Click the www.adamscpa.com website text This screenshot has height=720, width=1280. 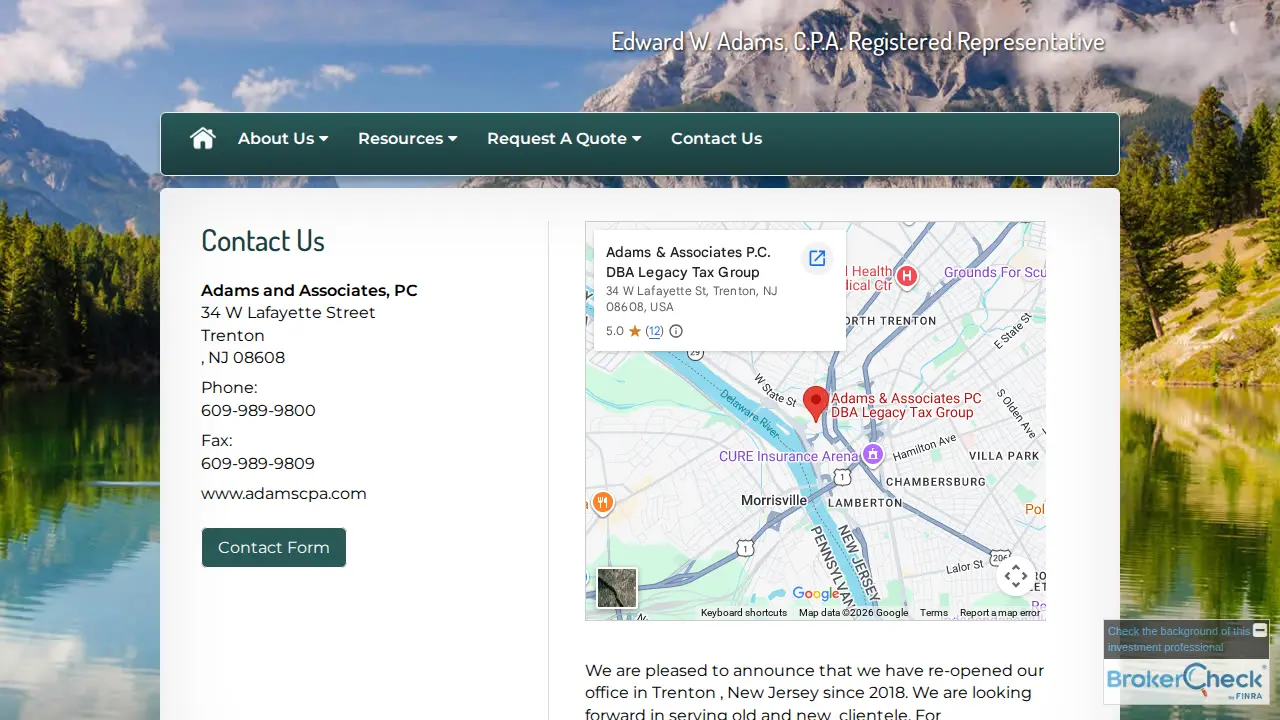(284, 494)
